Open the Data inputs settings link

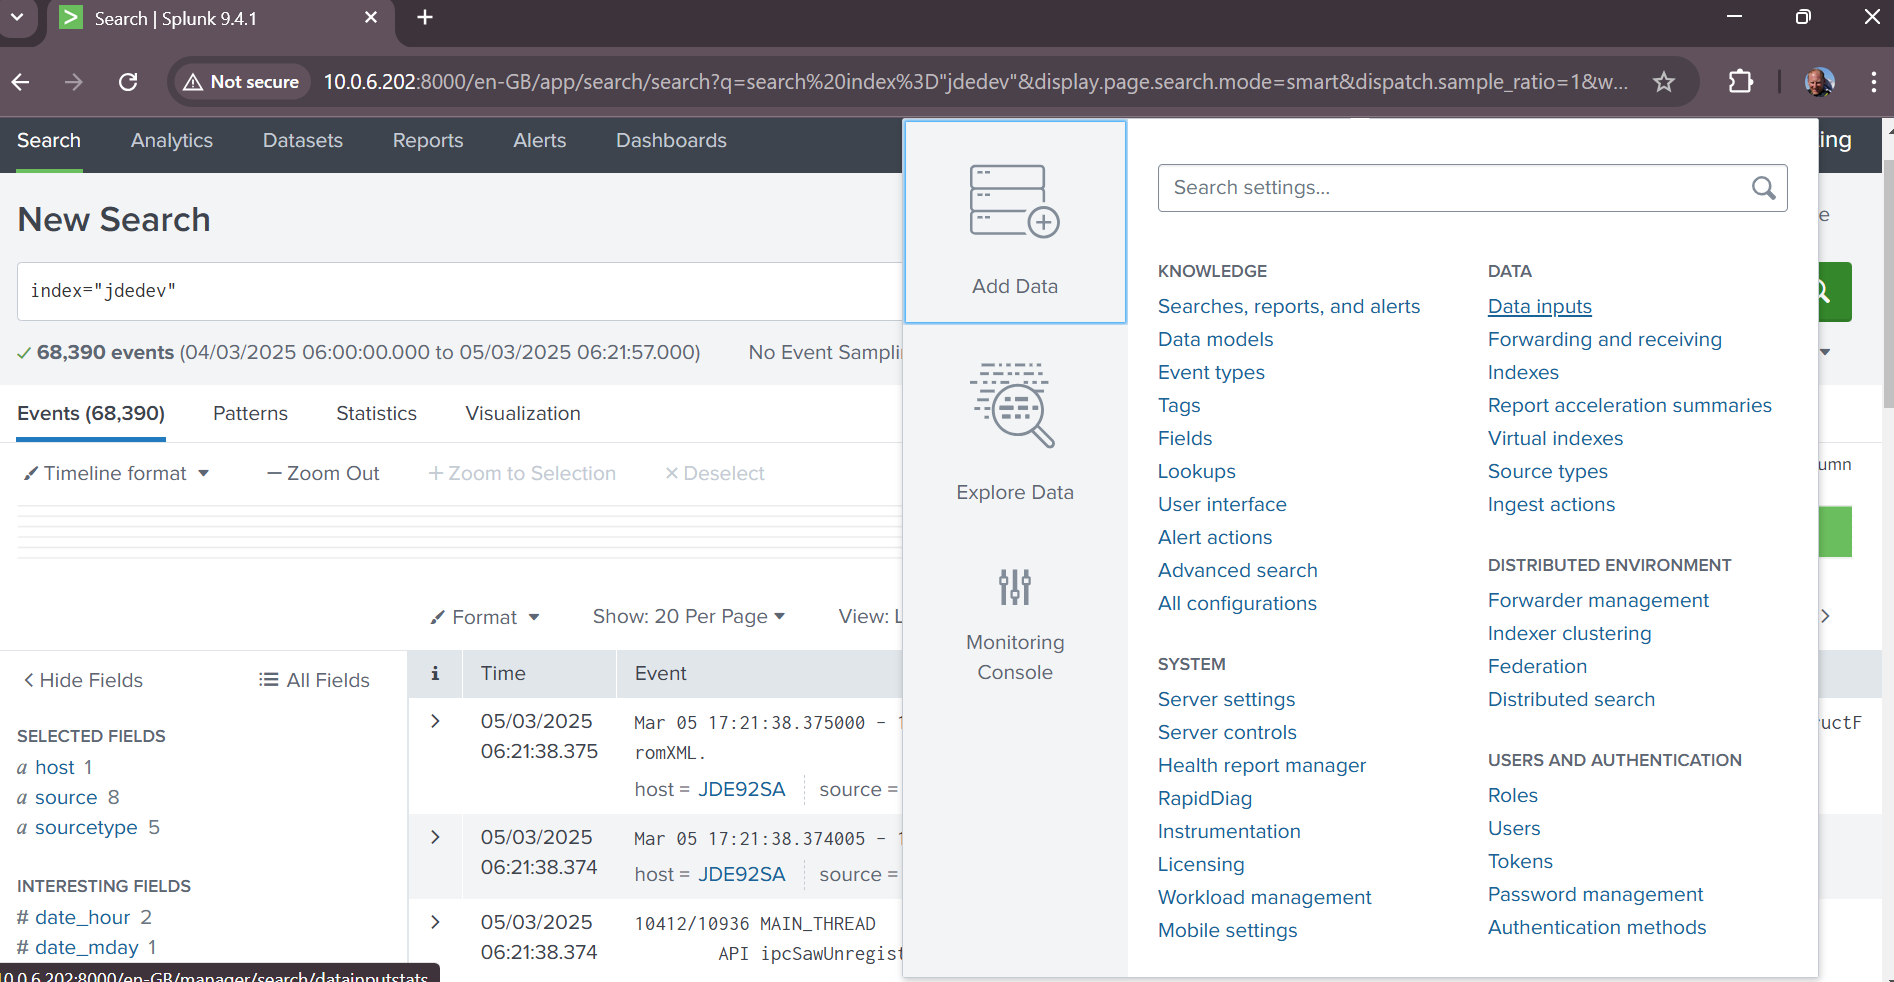tap(1539, 307)
